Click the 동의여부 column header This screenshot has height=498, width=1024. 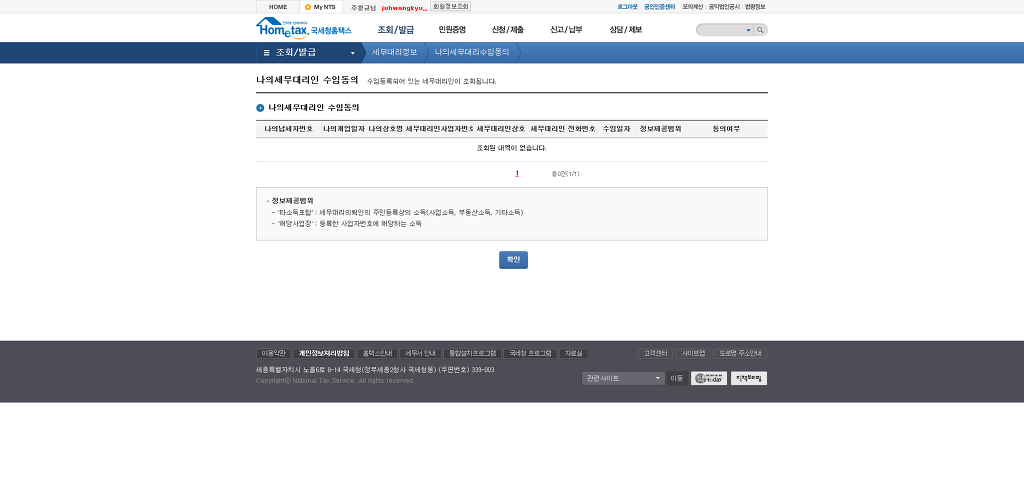click(x=726, y=129)
